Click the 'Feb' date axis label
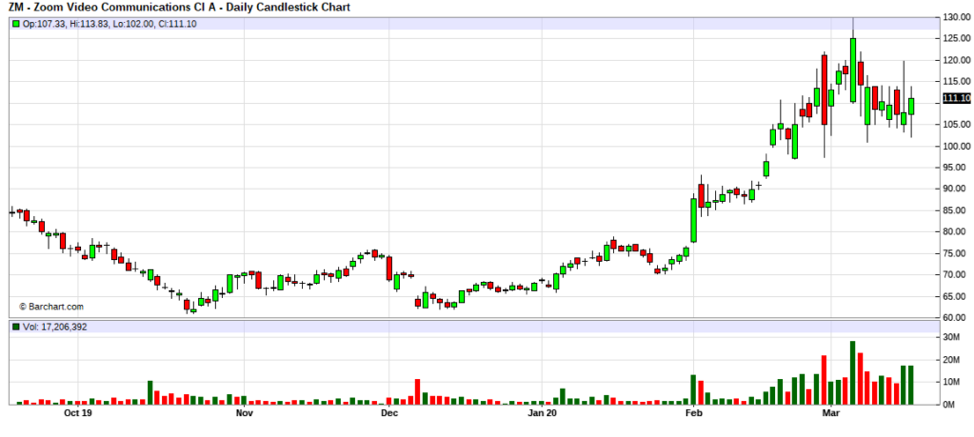This screenshot has width=974, height=437. click(x=694, y=412)
